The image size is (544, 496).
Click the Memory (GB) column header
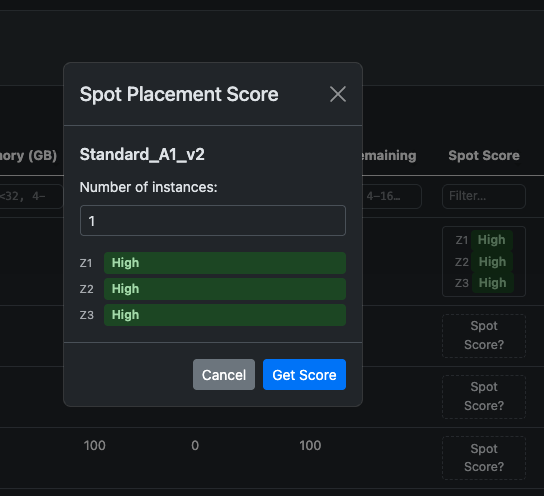pos(28,155)
